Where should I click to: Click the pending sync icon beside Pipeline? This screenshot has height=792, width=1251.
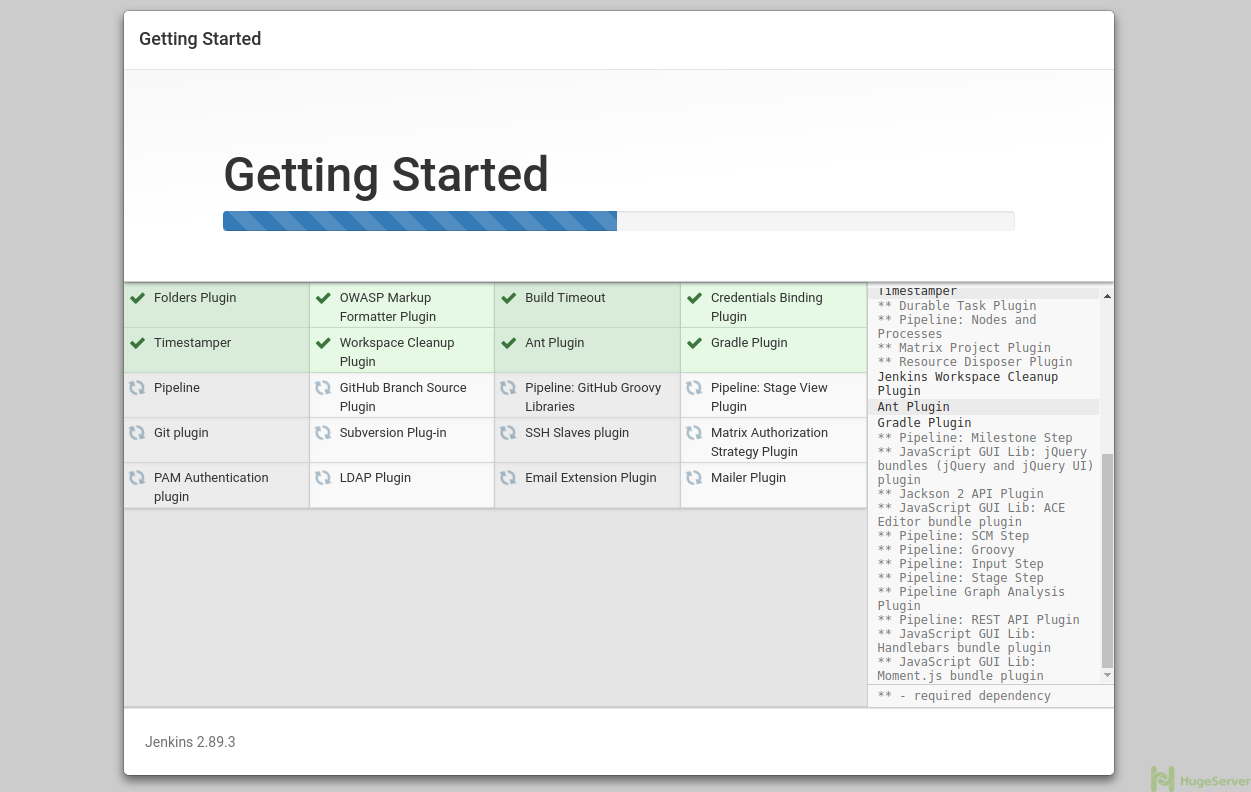click(137, 388)
